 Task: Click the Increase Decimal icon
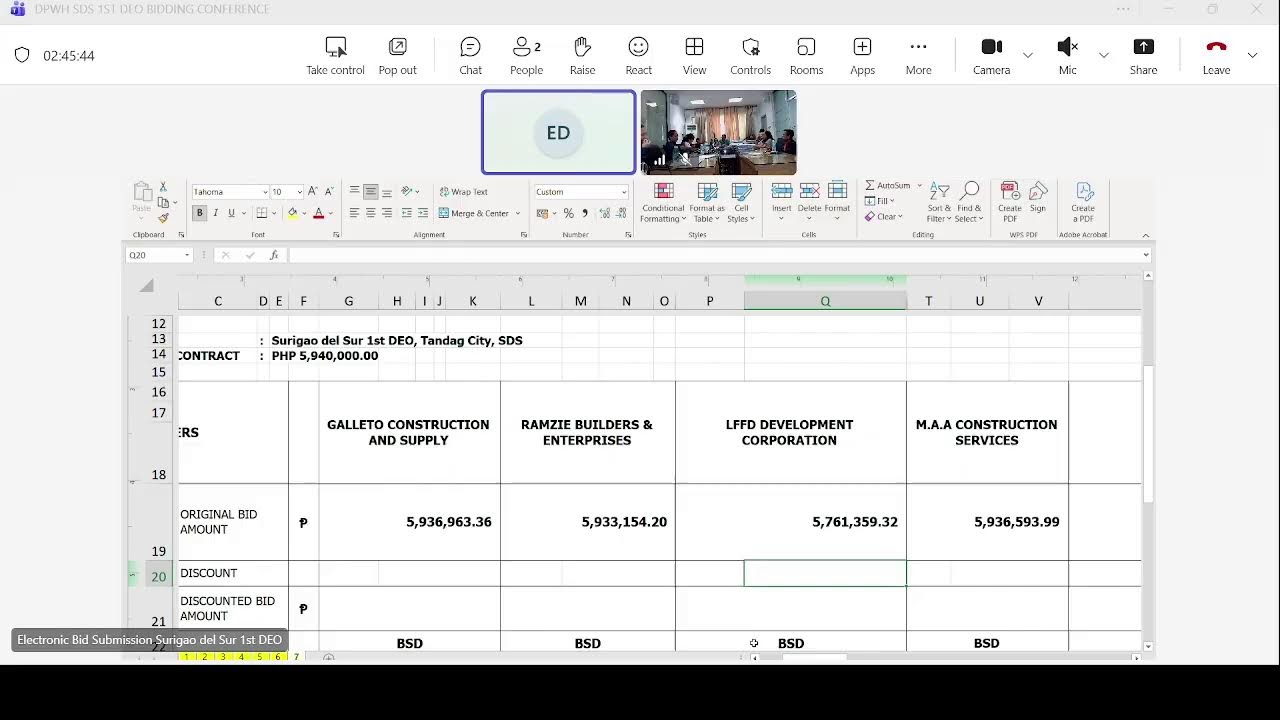pos(603,213)
